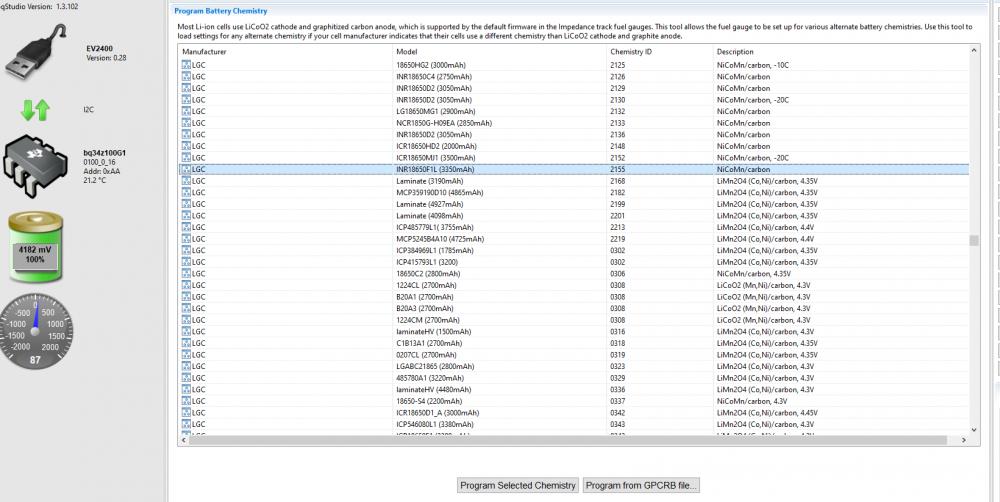Click the row icon for MCP5245B4A10 (4725mAh)
Viewport: 1000px width, 502px height.
coord(186,239)
